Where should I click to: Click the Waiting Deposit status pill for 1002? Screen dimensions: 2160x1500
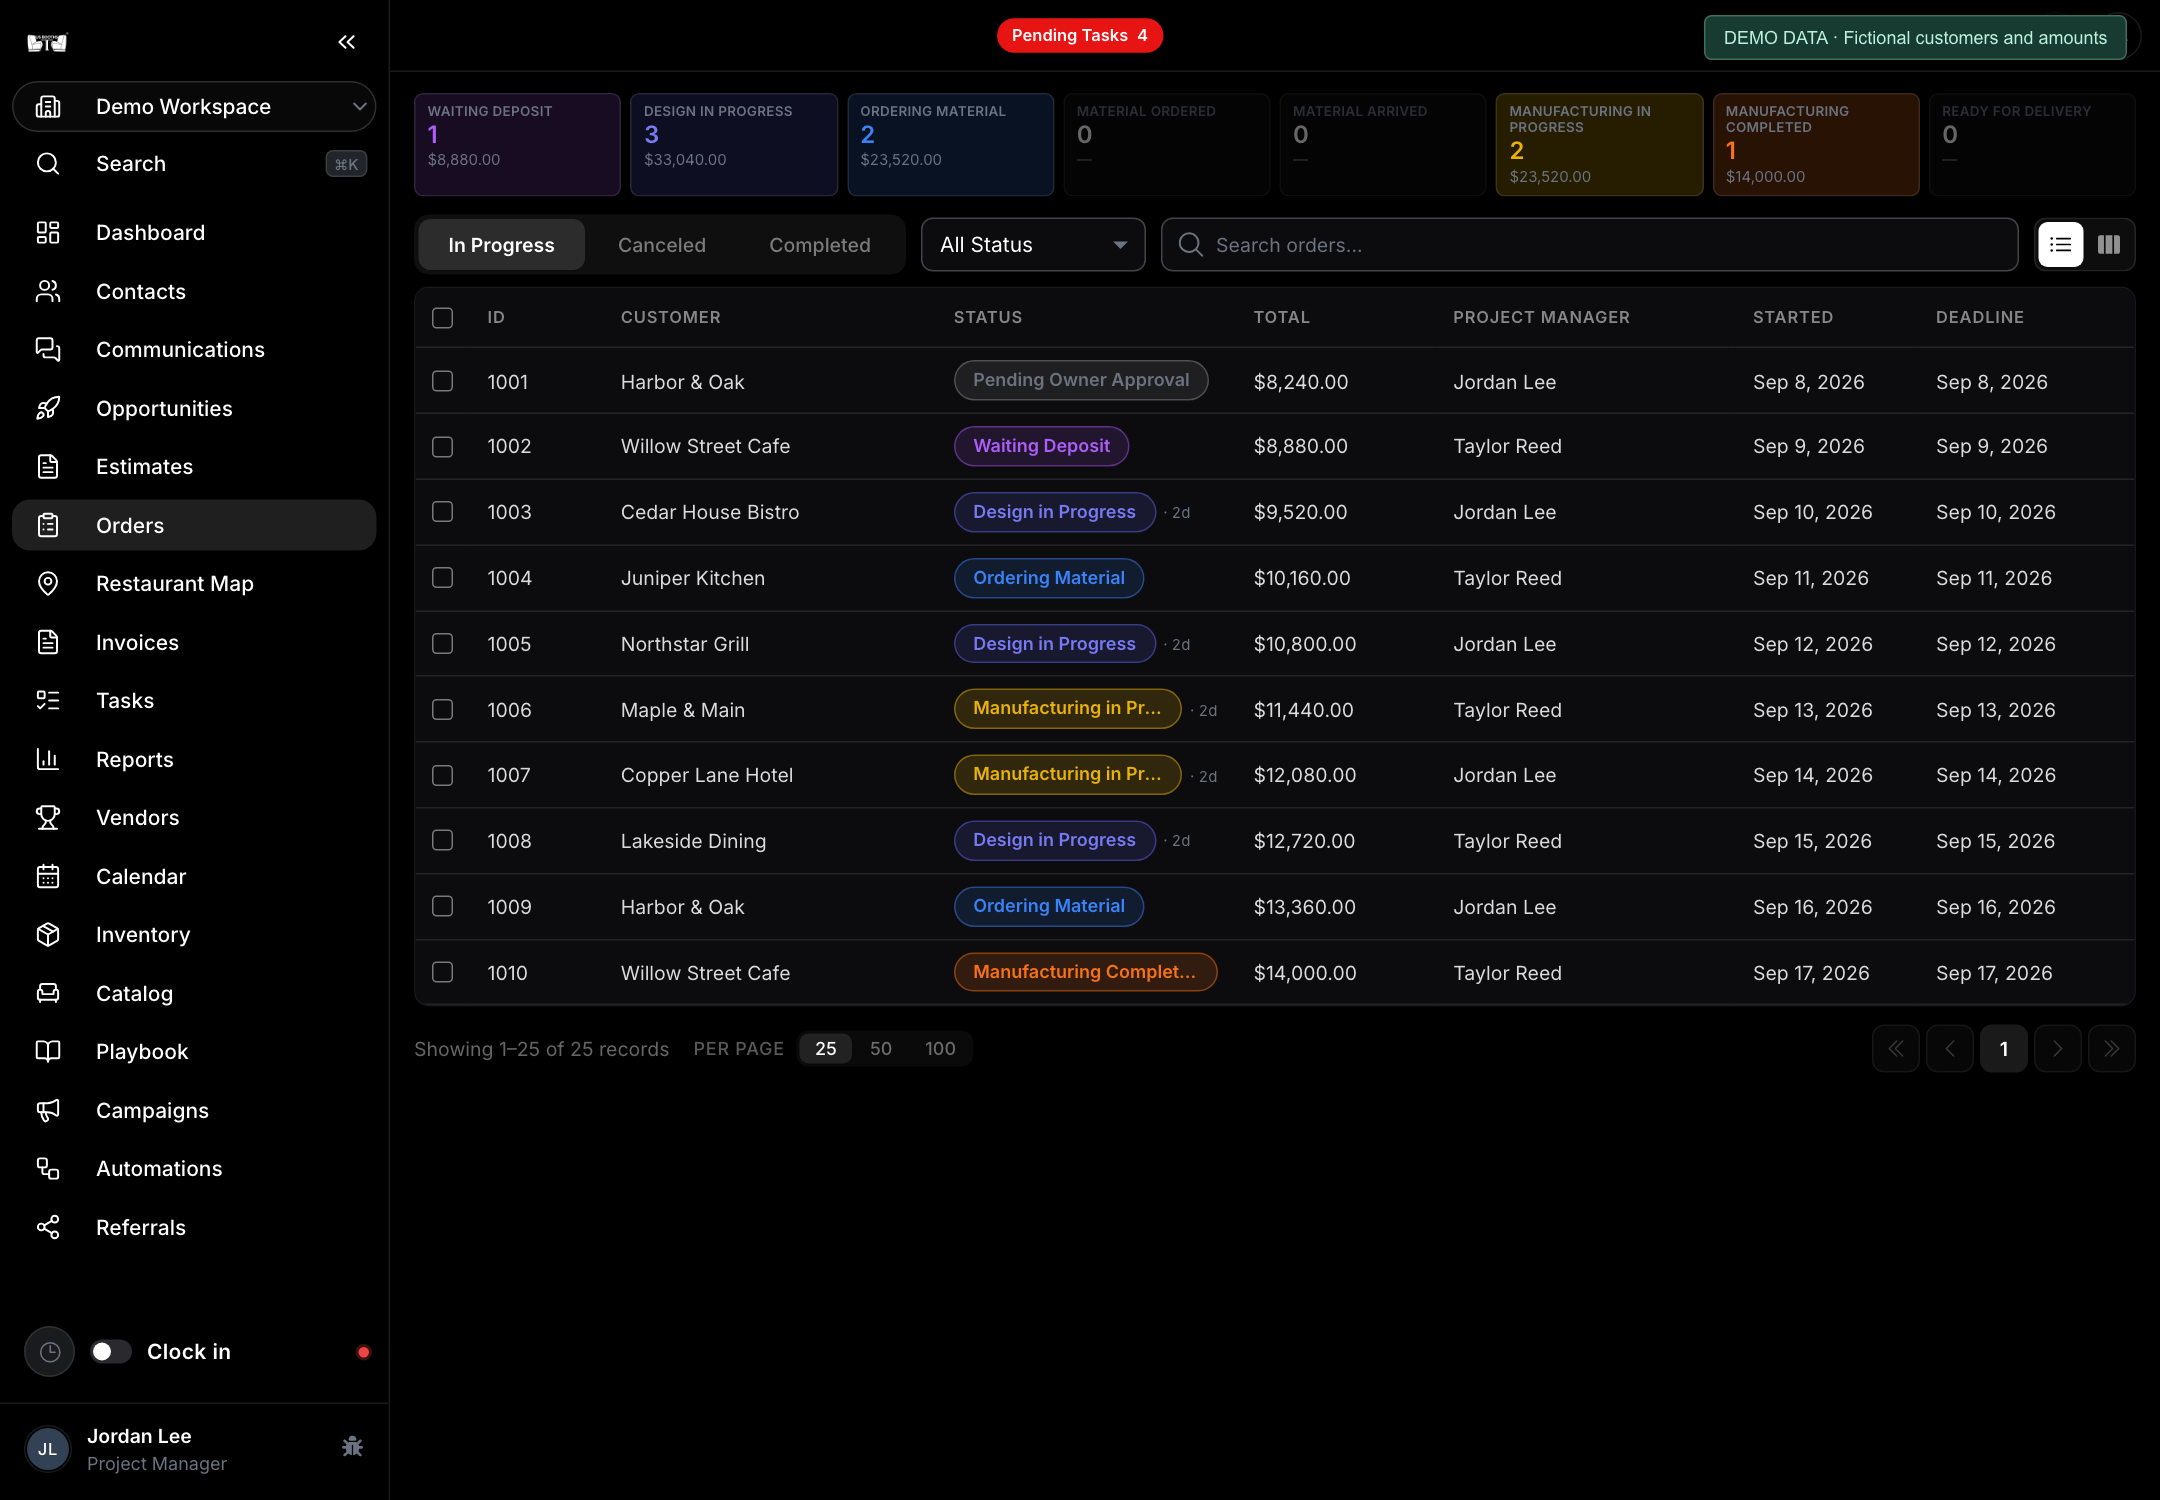1041,446
